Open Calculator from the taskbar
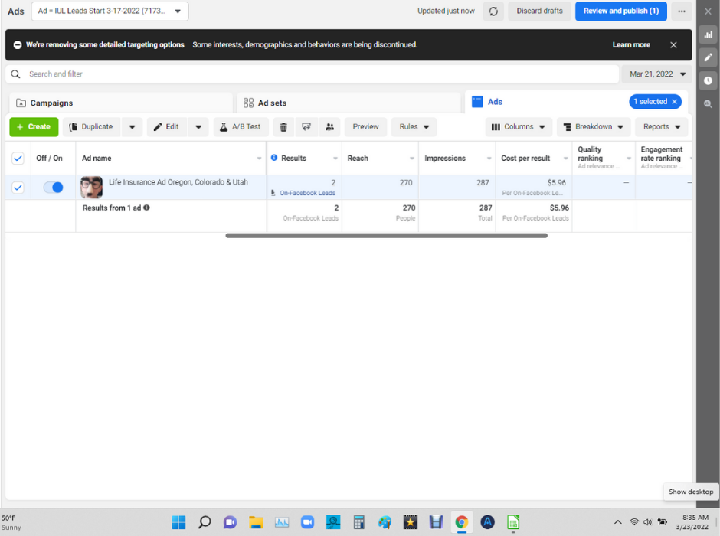 tap(359, 522)
